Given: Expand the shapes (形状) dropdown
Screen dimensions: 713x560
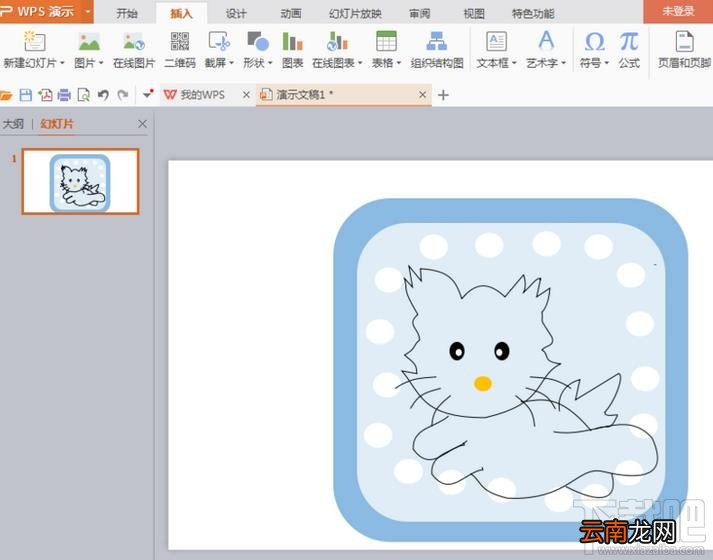Looking at the screenshot, I should point(270,63).
